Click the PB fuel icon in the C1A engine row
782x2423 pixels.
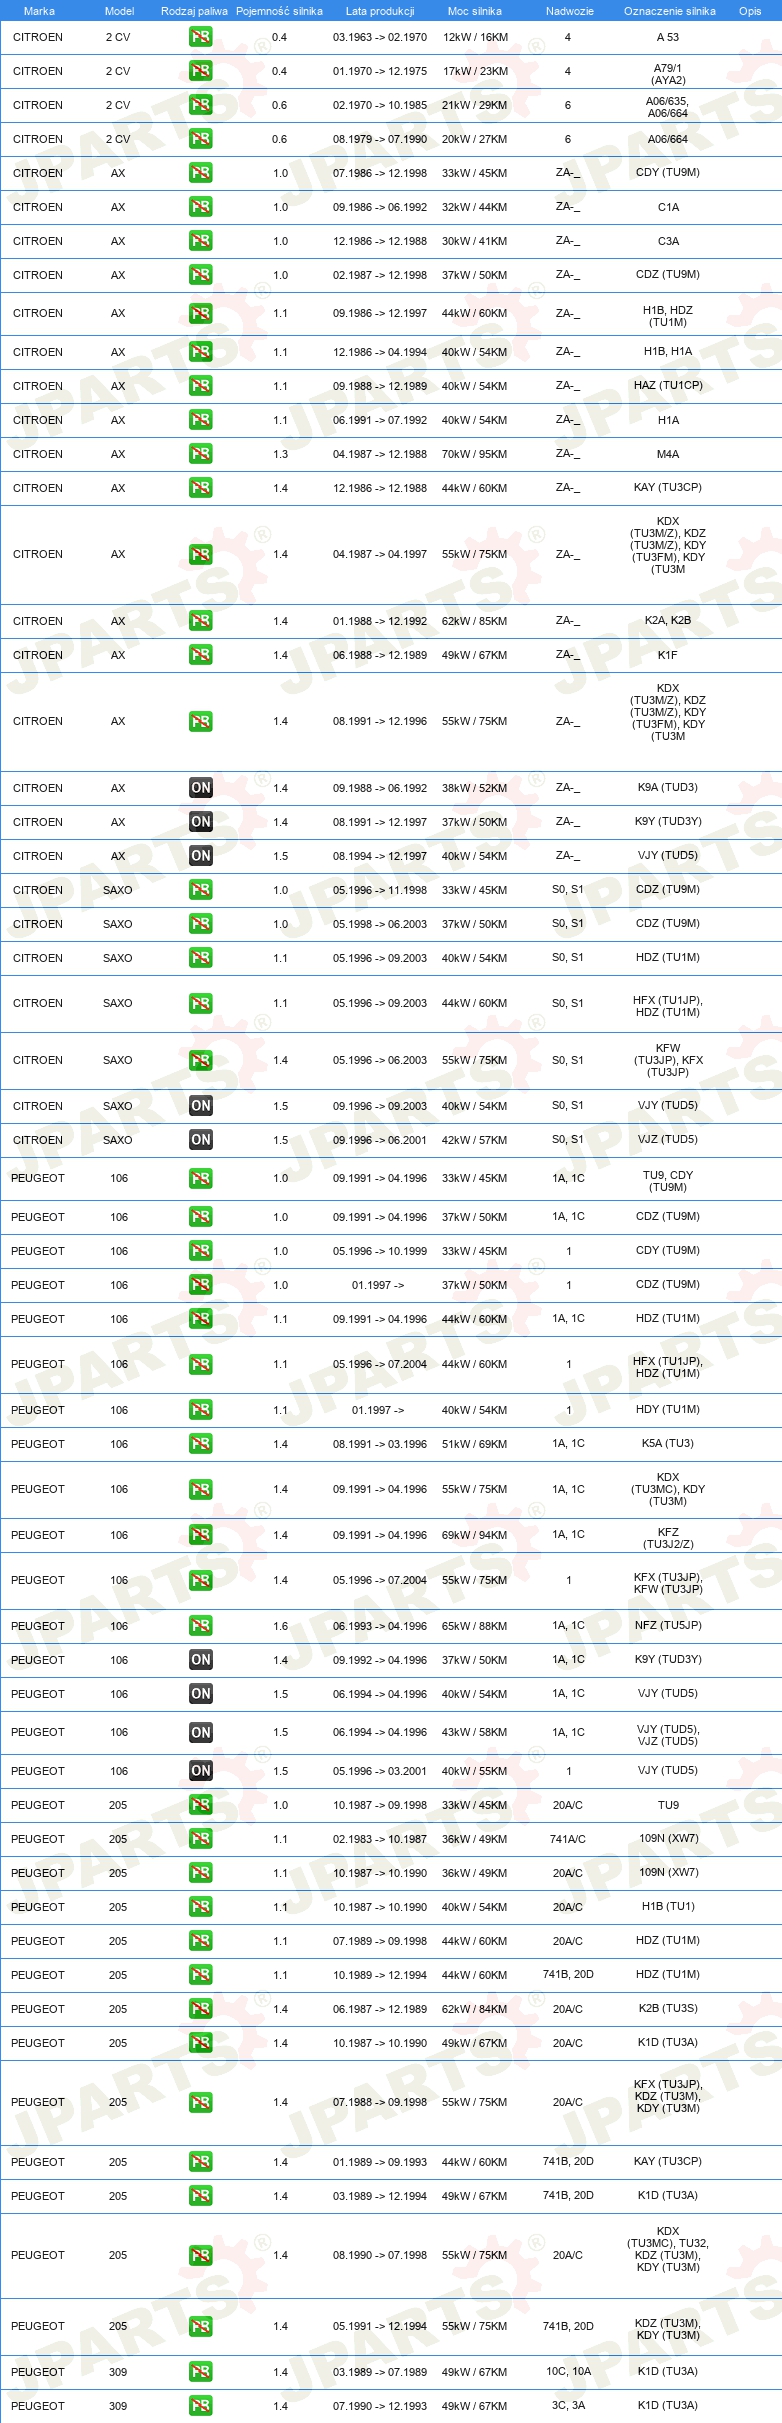pos(201,207)
